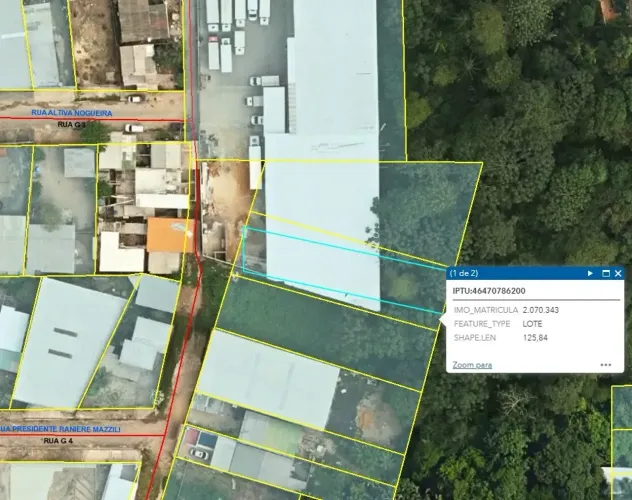Screen dimensions: 632x500
Task: Select IPTU:46470786200 title text
Action: click(x=489, y=291)
